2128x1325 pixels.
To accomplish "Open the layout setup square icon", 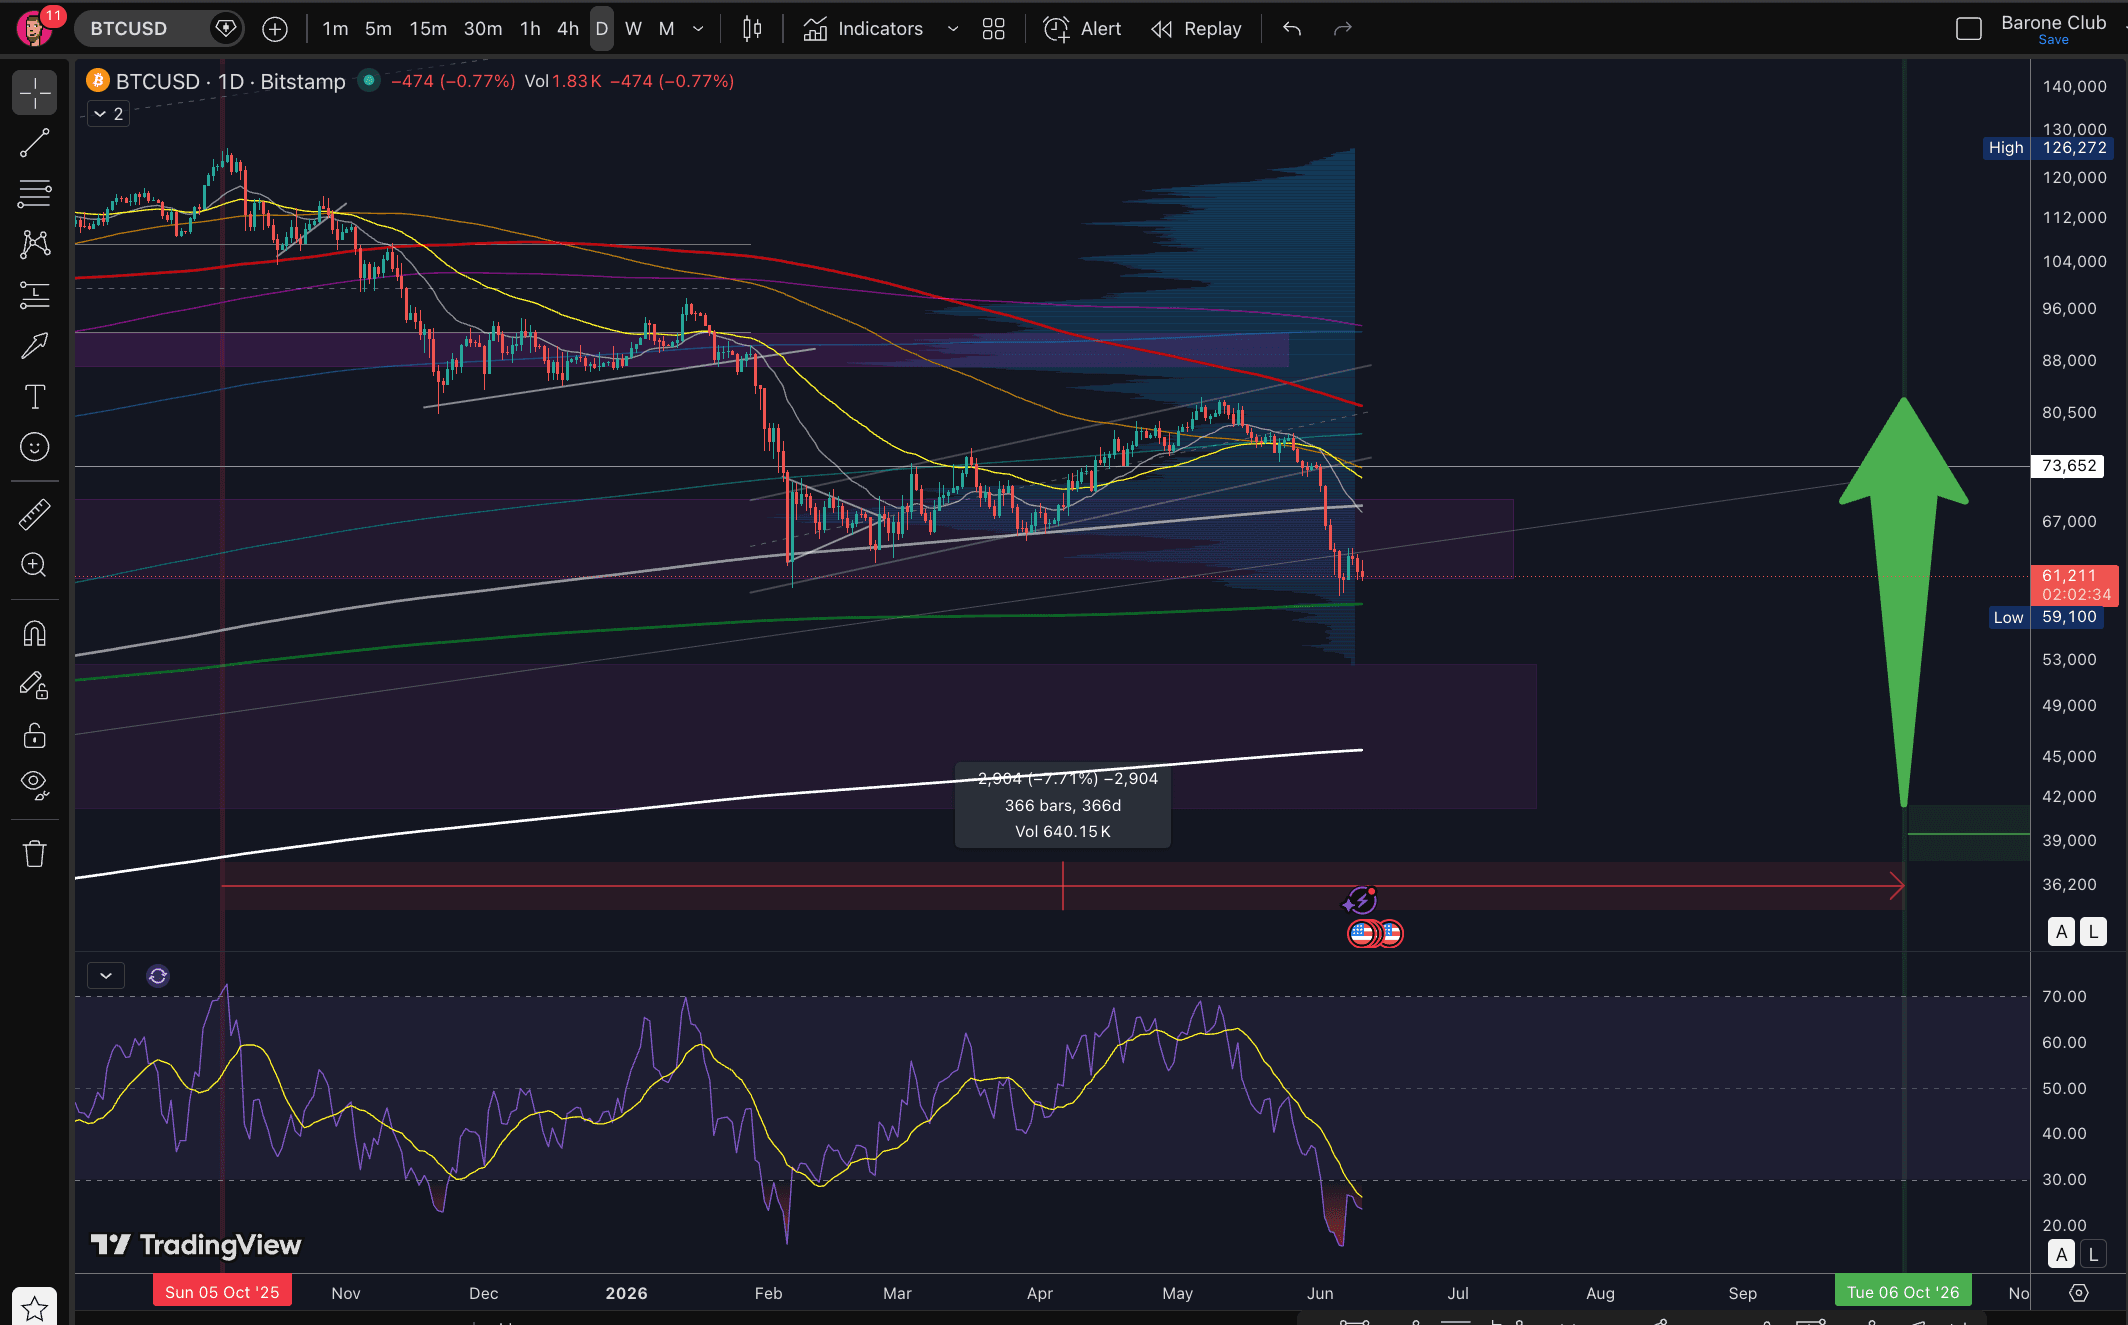I will pos(1968,29).
